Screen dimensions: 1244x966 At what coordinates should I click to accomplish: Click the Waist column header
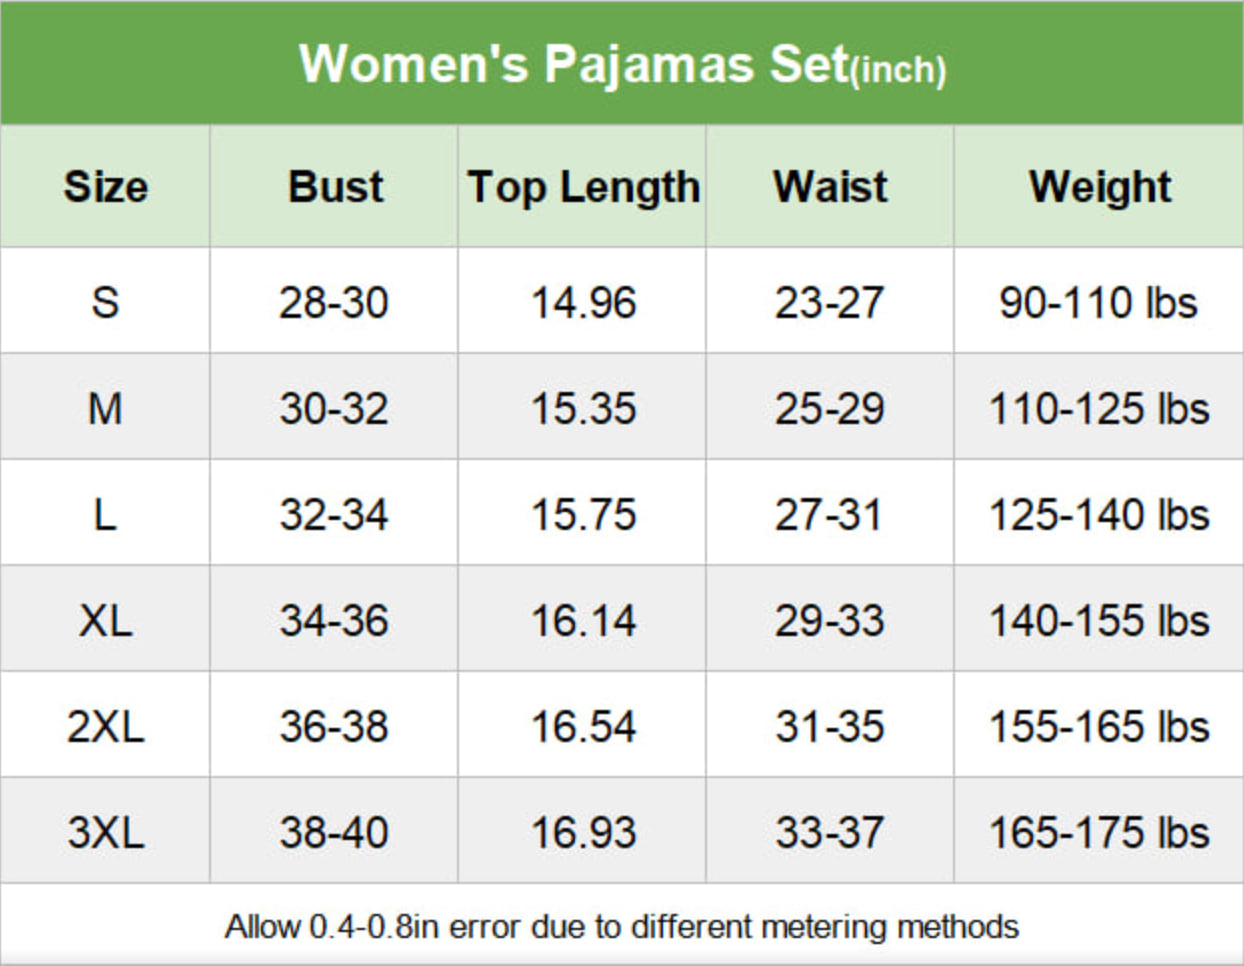click(x=830, y=187)
